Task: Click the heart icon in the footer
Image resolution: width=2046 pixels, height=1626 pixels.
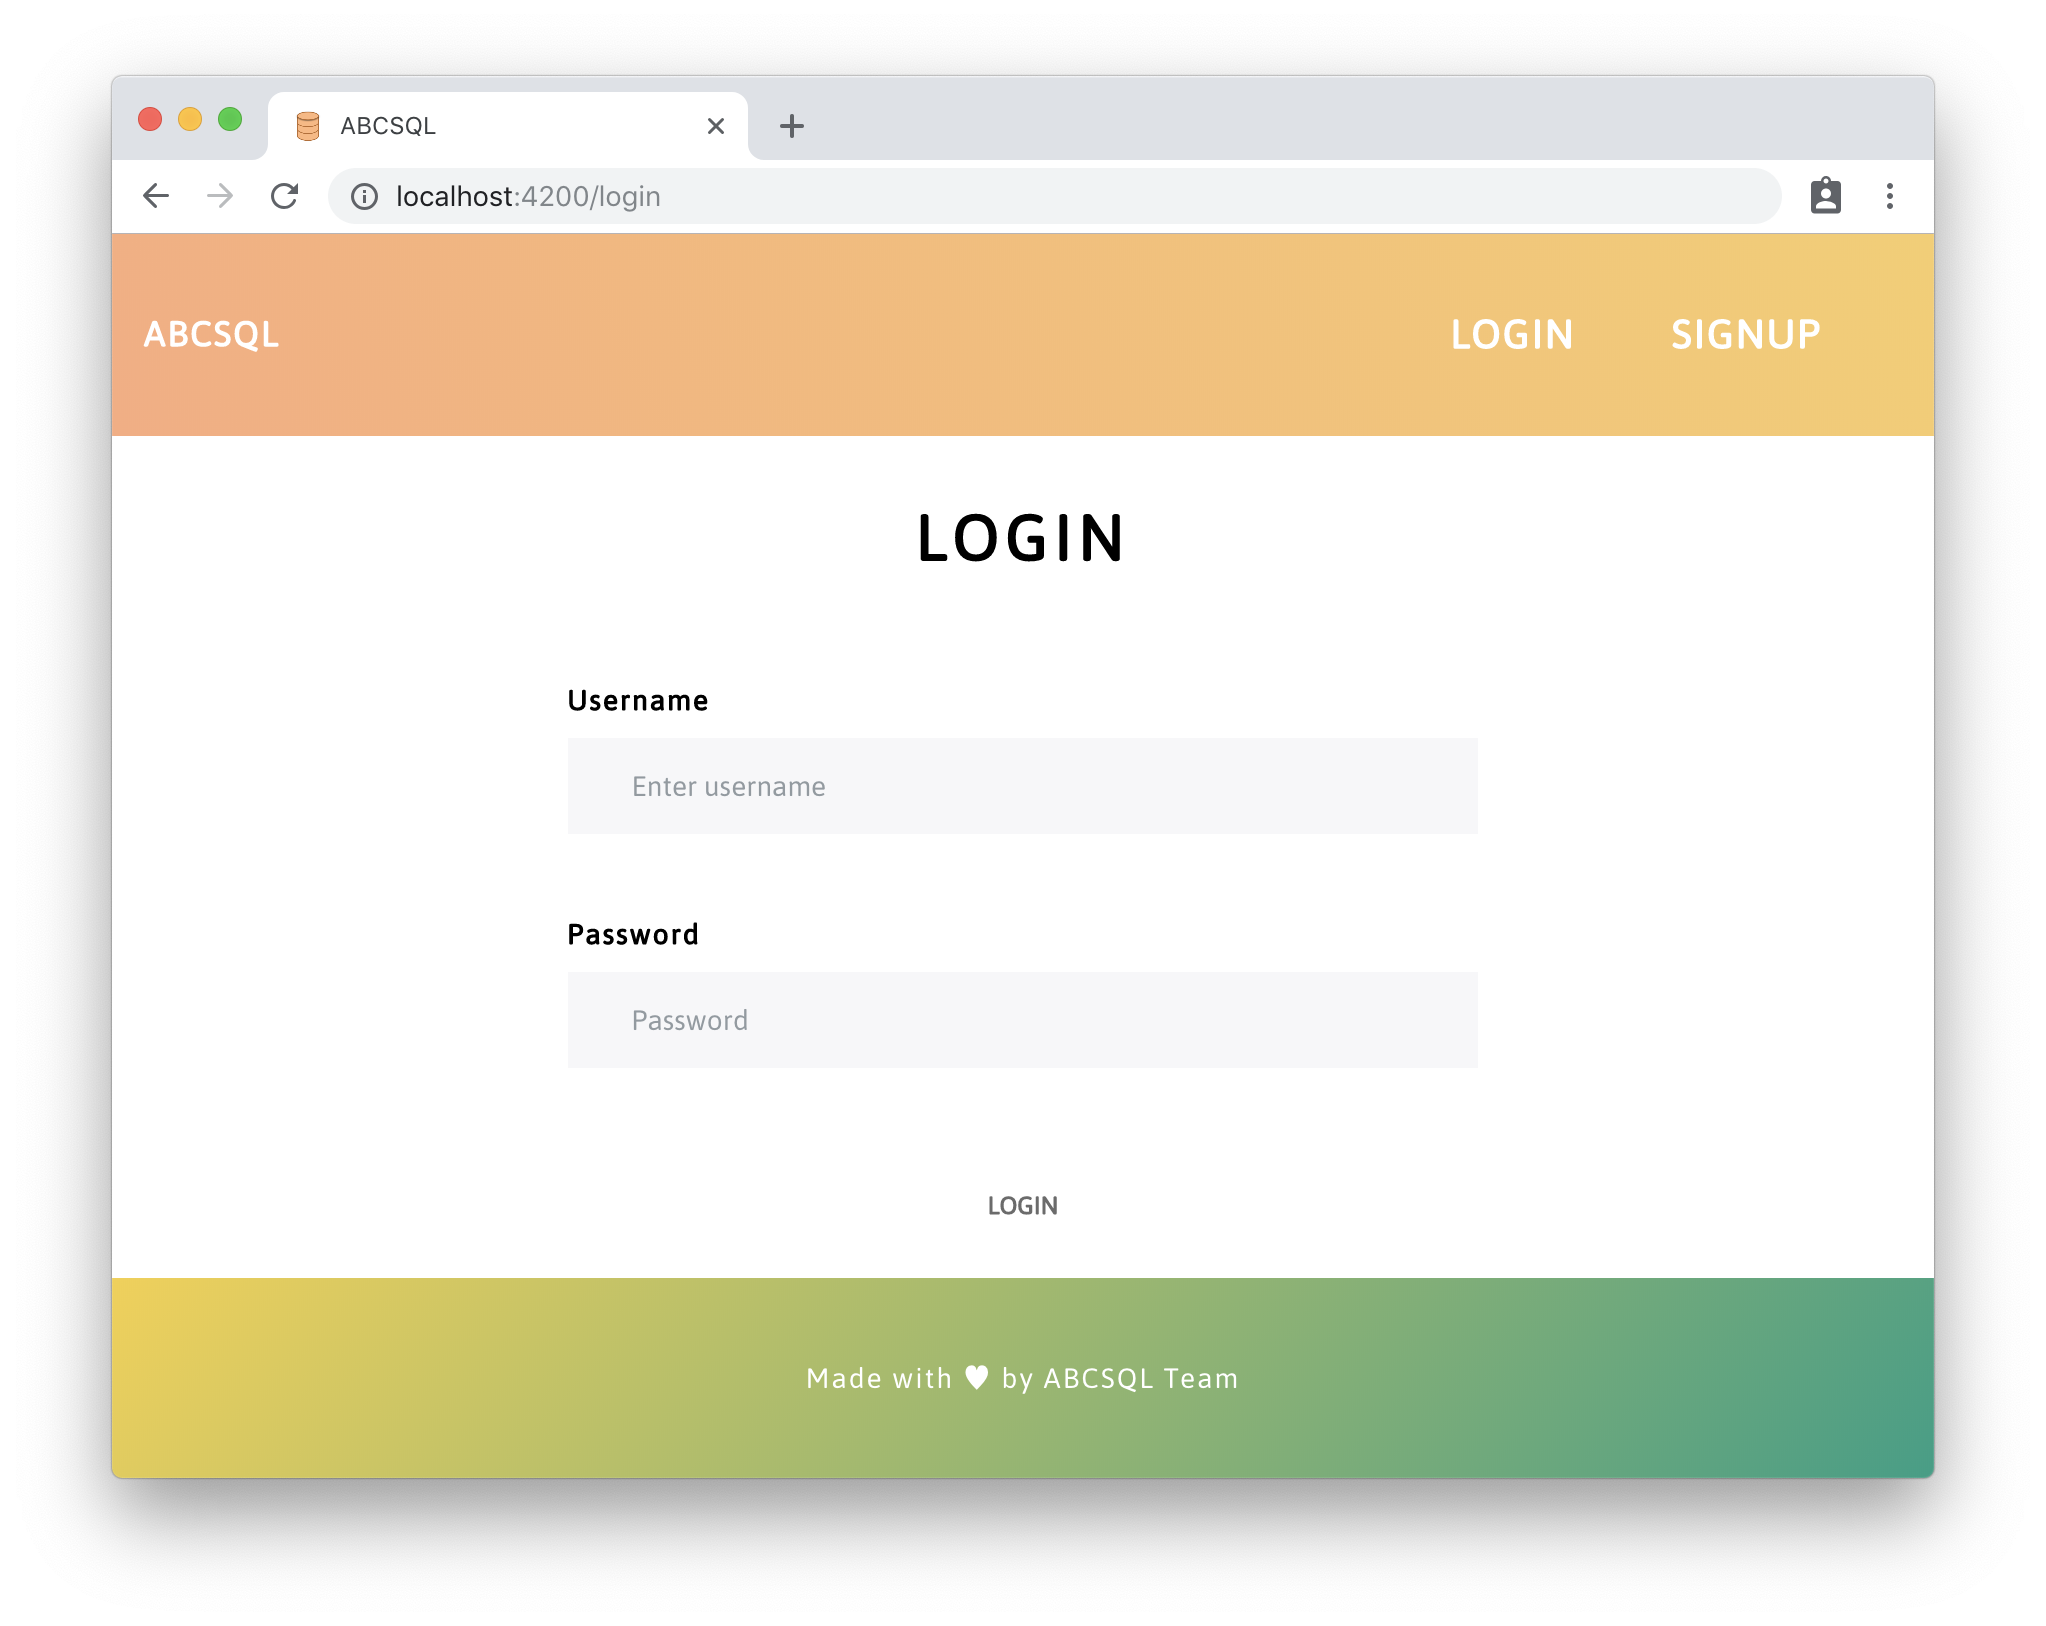Action: (x=977, y=1378)
